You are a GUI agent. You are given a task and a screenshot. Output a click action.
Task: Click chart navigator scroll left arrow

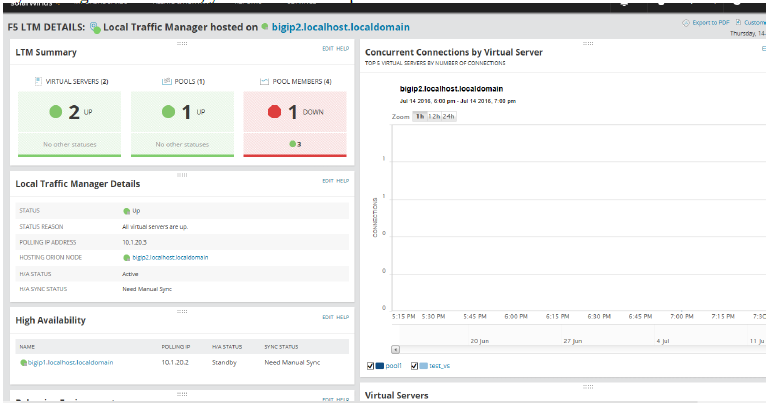pyautogui.click(x=395, y=350)
